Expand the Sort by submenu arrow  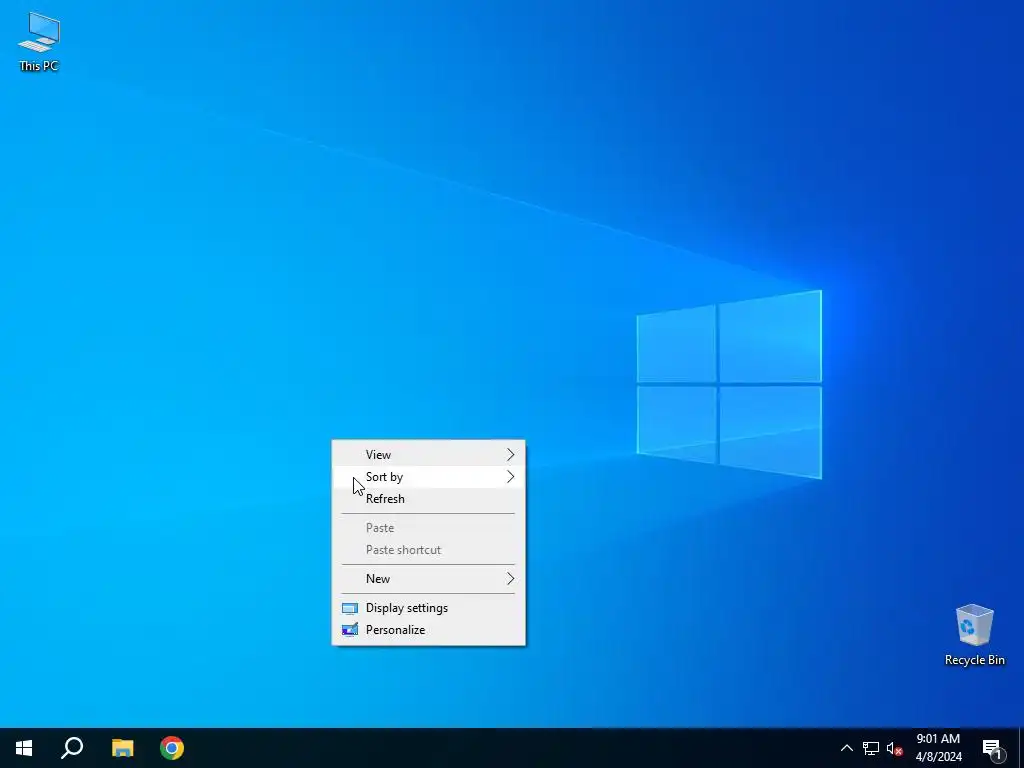coord(511,477)
